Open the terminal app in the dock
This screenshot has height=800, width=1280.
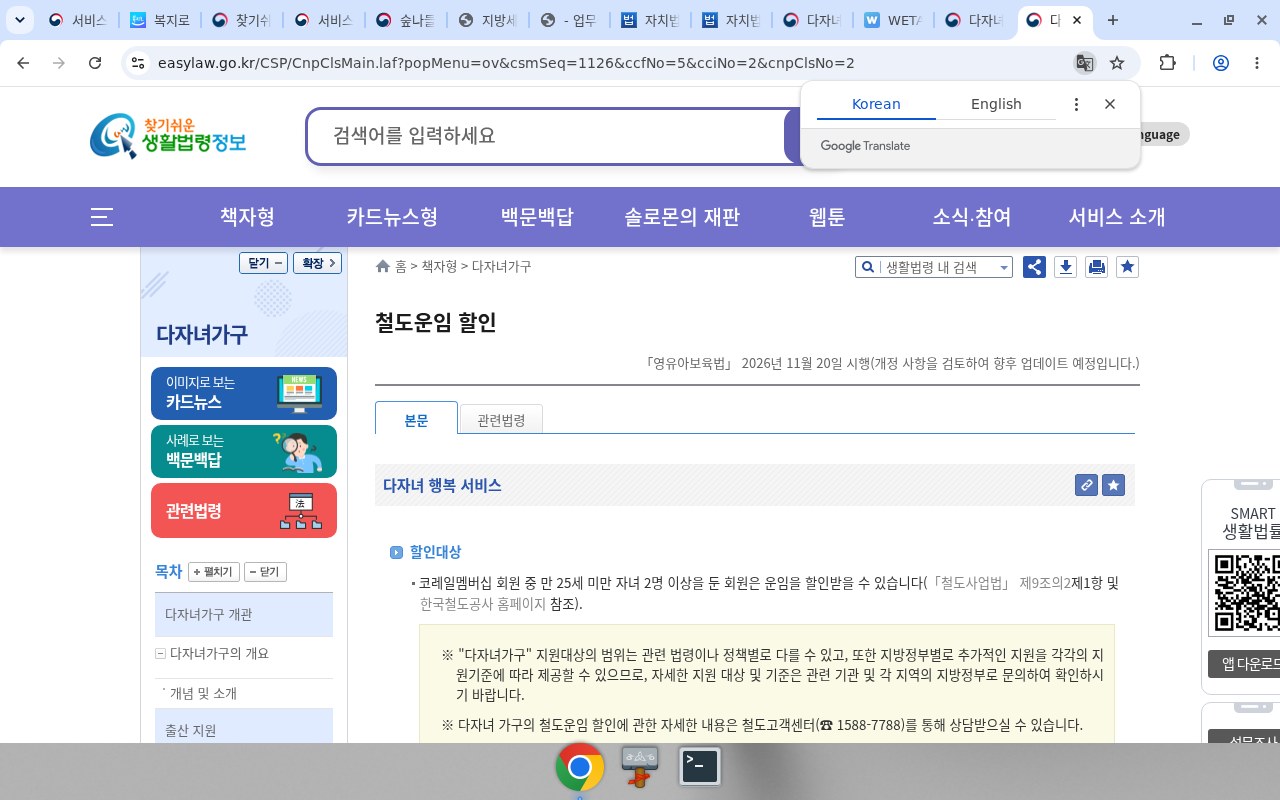pyautogui.click(x=700, y=767)
